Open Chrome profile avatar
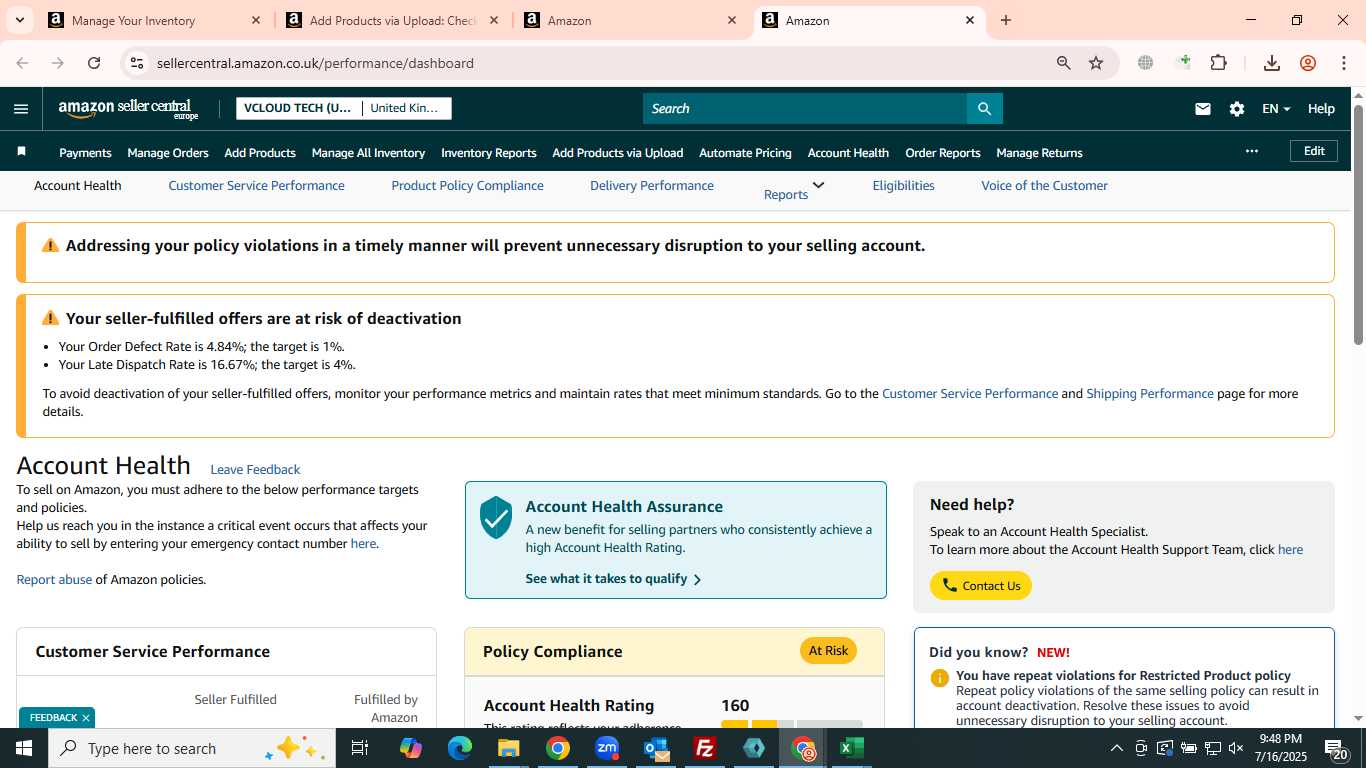 [x=1308, y=63]
